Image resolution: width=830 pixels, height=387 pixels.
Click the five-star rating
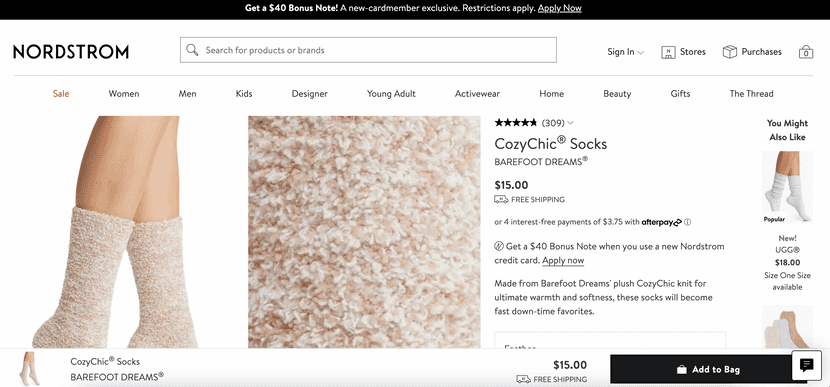coord(516,123)
